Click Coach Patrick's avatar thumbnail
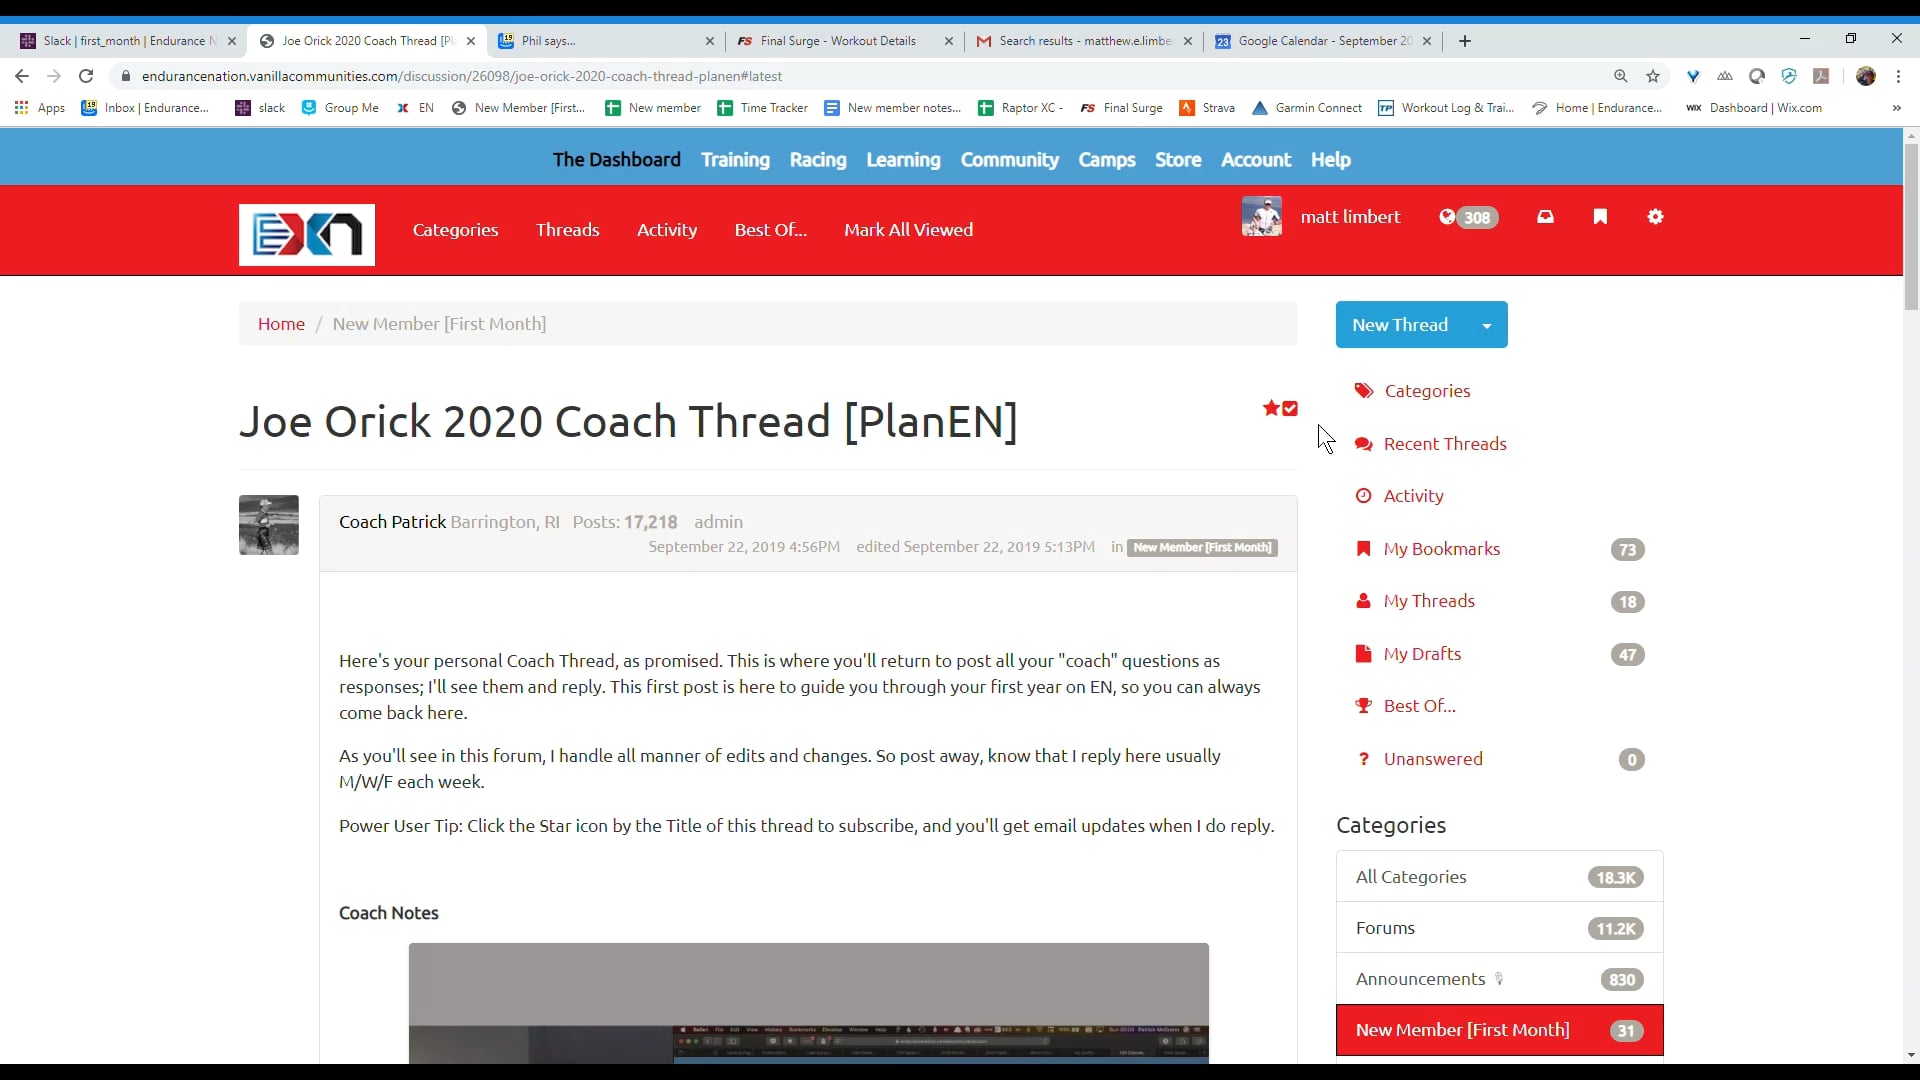Image resolution: width=1920 pixels, height=1080 pixels. click(x=269, y=525)
